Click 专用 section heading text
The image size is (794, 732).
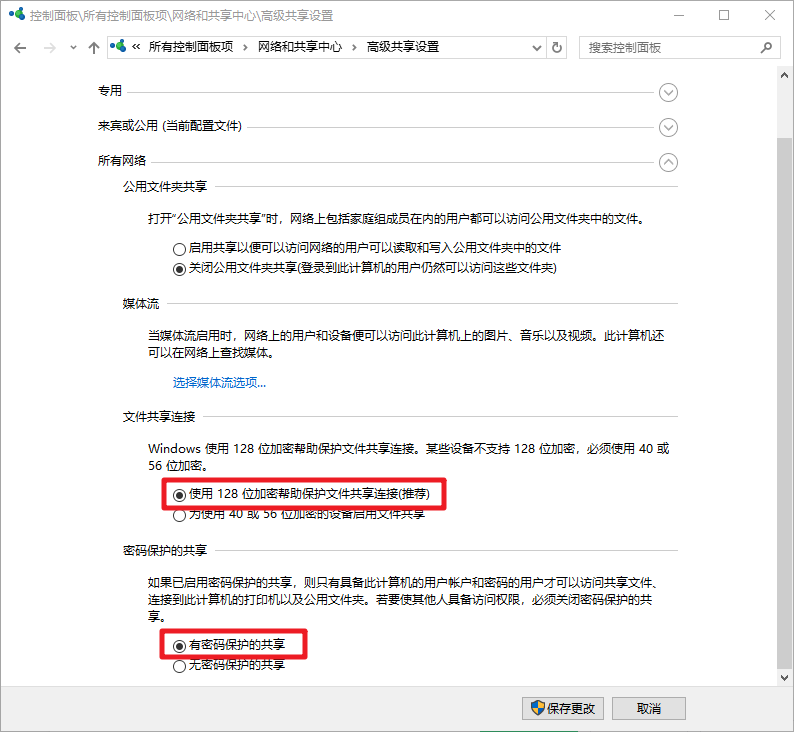tap(110, 91)
